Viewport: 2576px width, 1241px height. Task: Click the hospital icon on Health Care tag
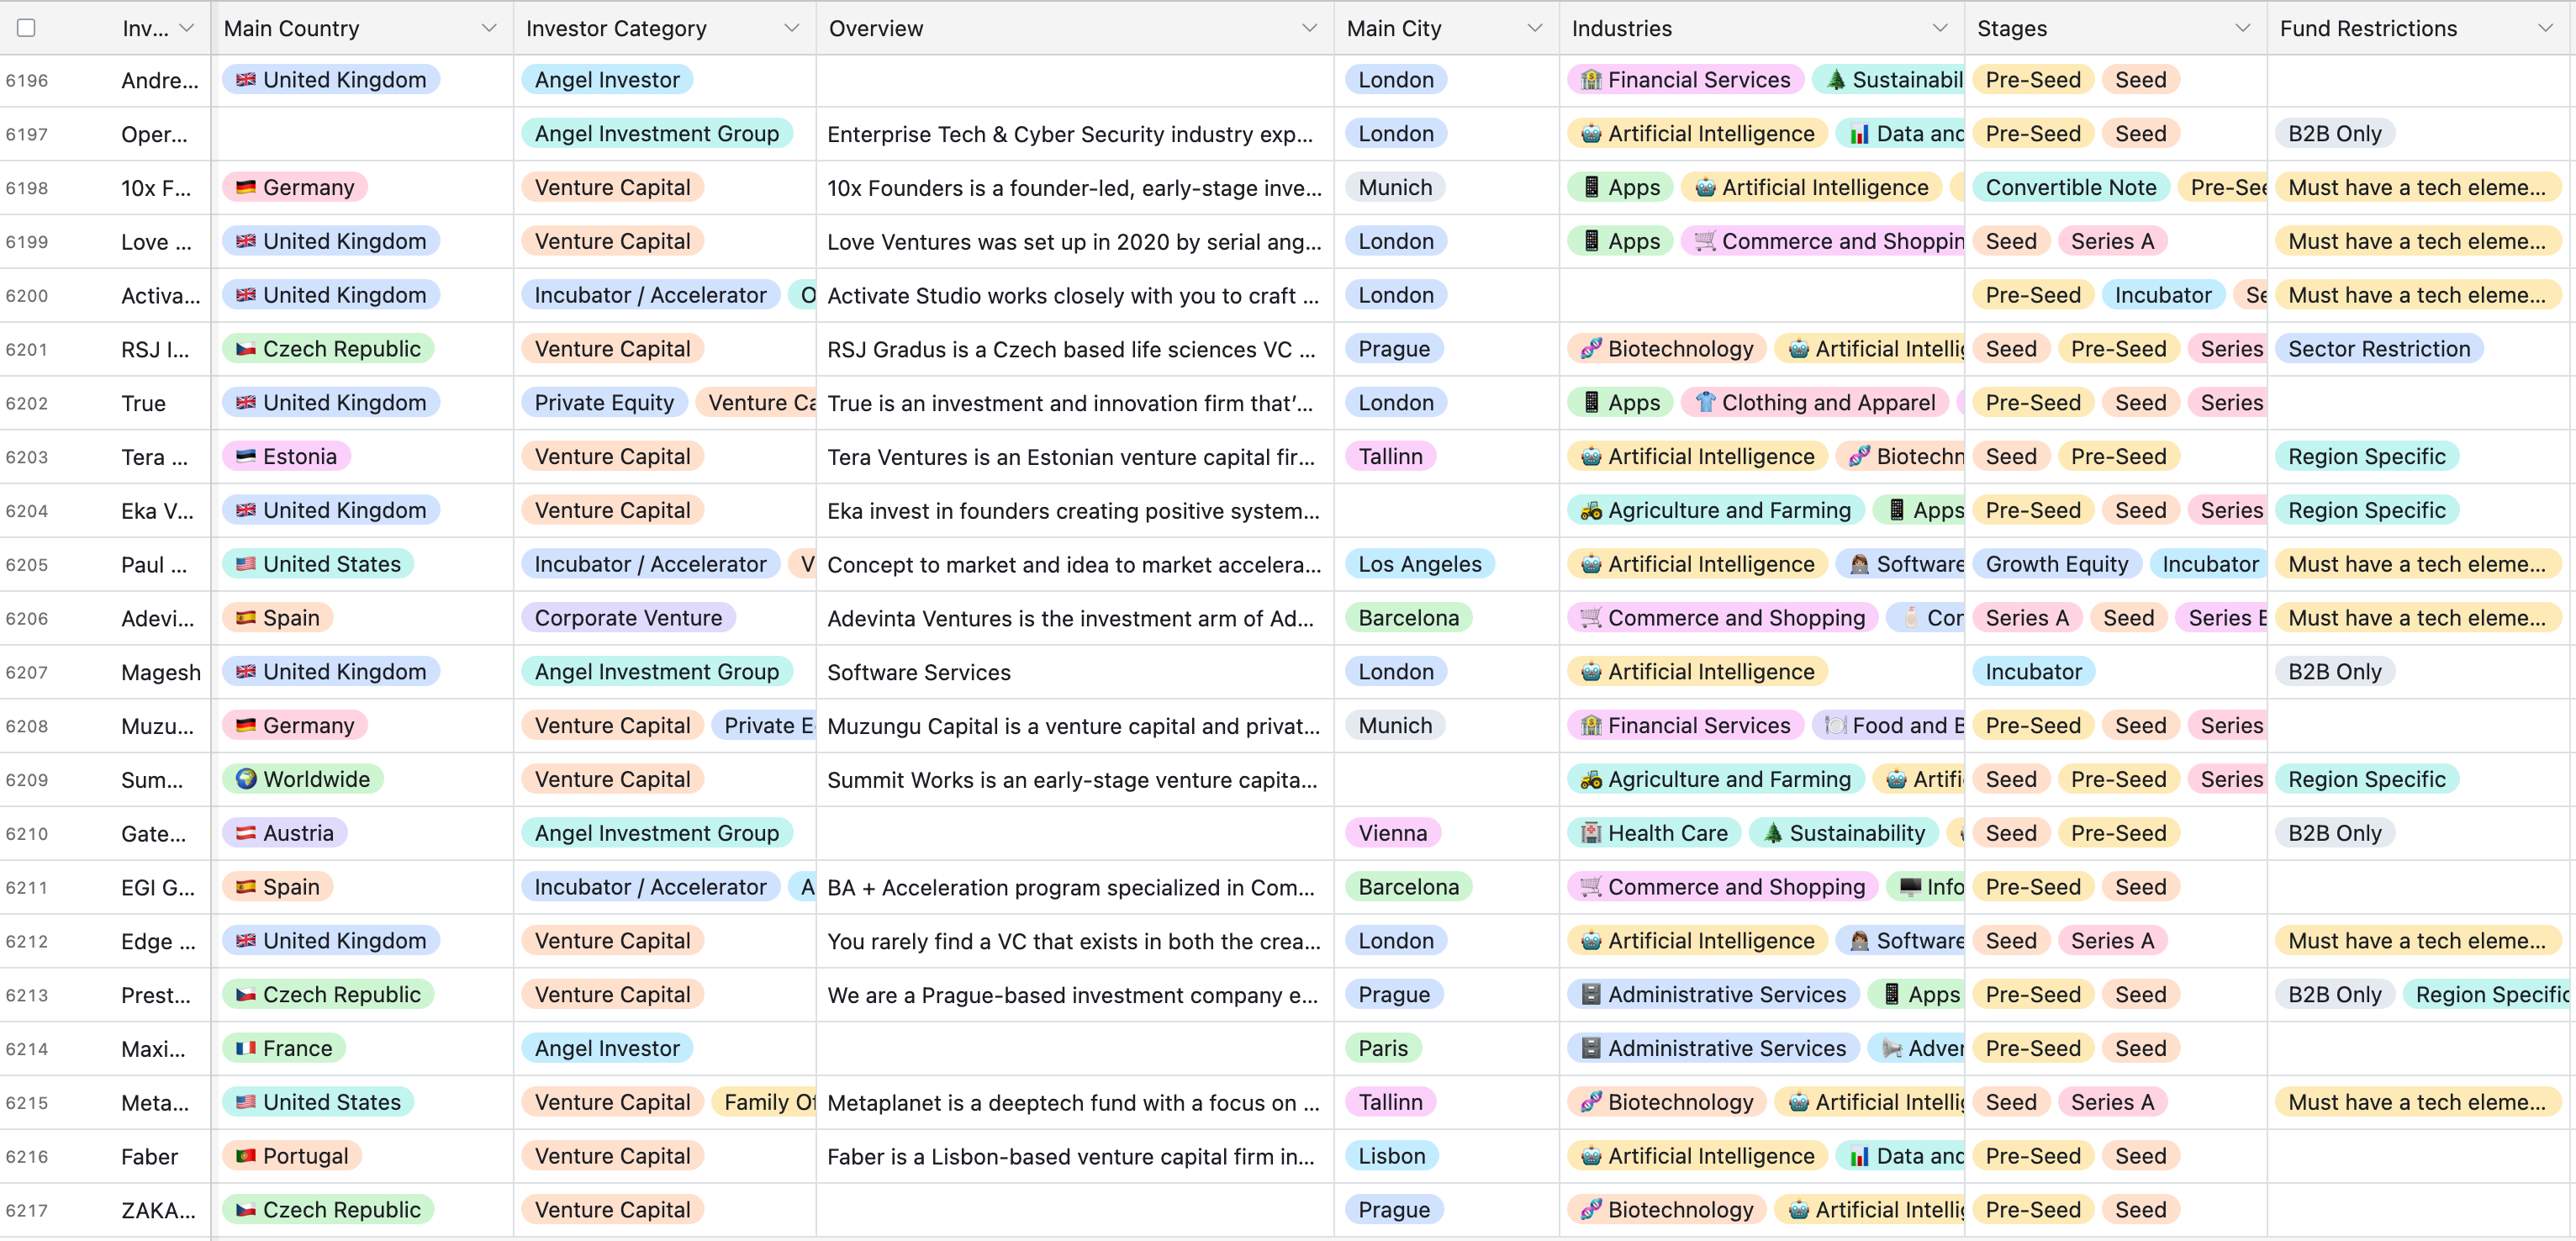point(1591,833)
